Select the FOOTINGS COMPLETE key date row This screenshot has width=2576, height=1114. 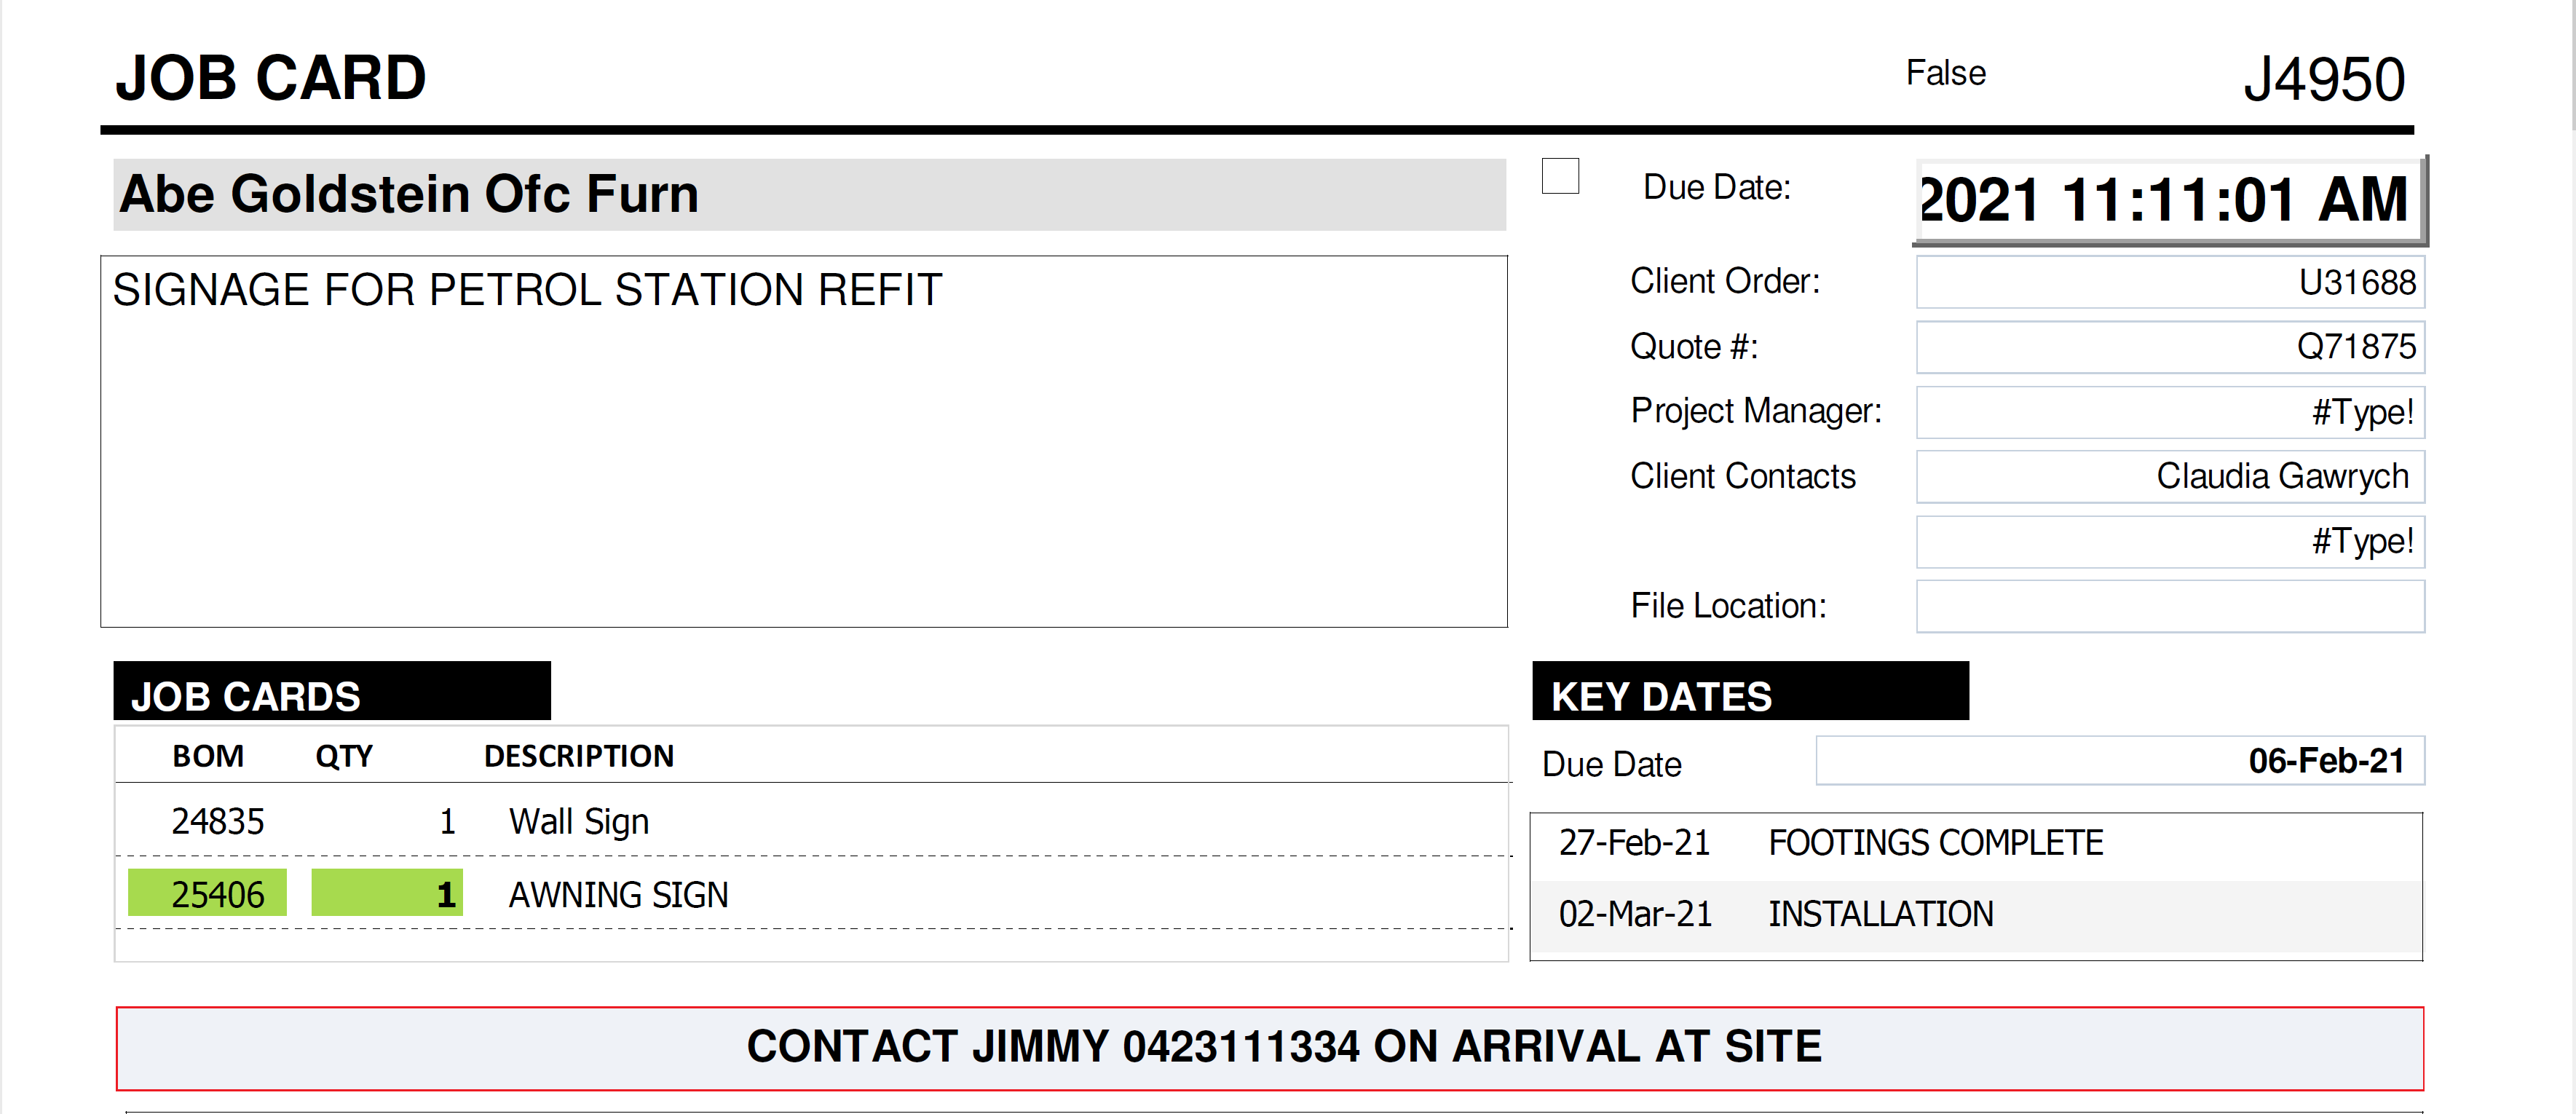[1976, 844]
